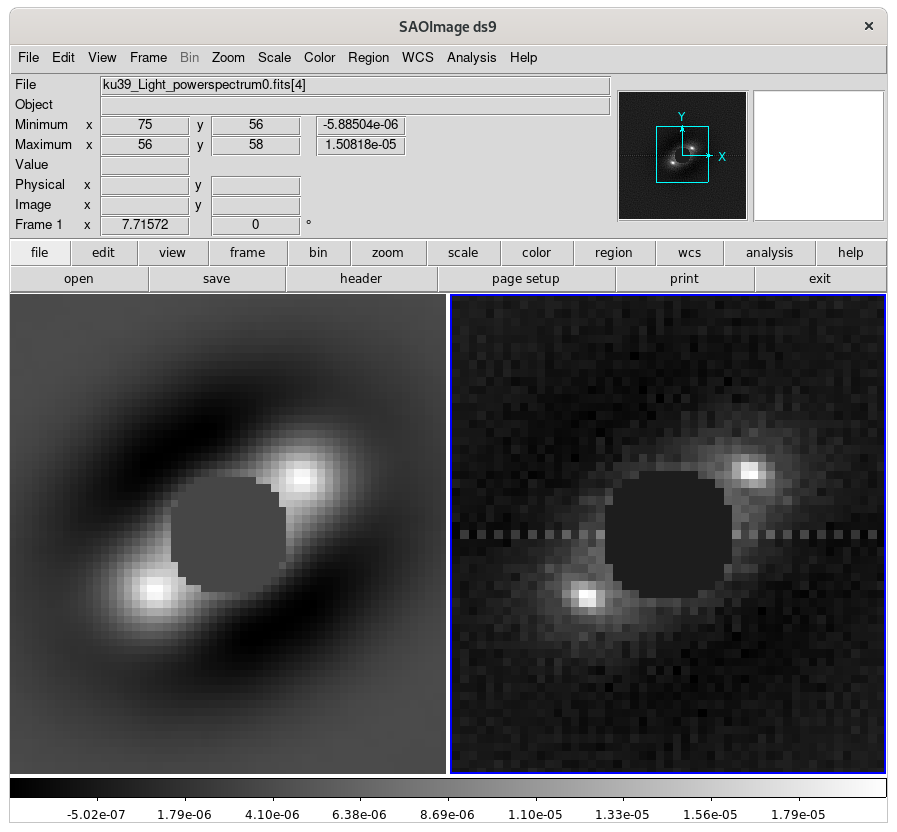This screenshot has height=832, width=897.
Task: Click the File name field
Action: [x=355, y=85]
